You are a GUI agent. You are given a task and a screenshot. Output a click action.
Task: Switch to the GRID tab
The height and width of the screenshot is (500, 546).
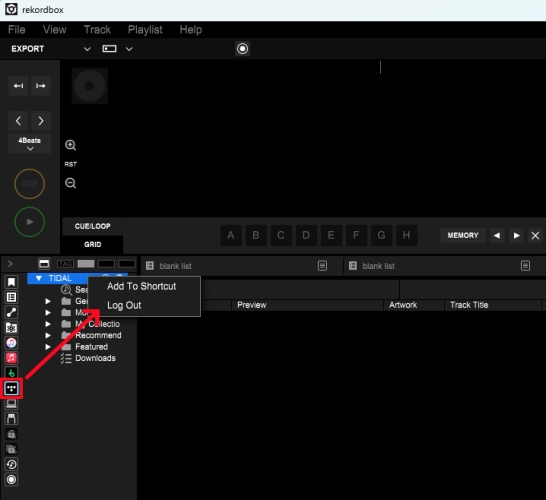pos(93,244)
